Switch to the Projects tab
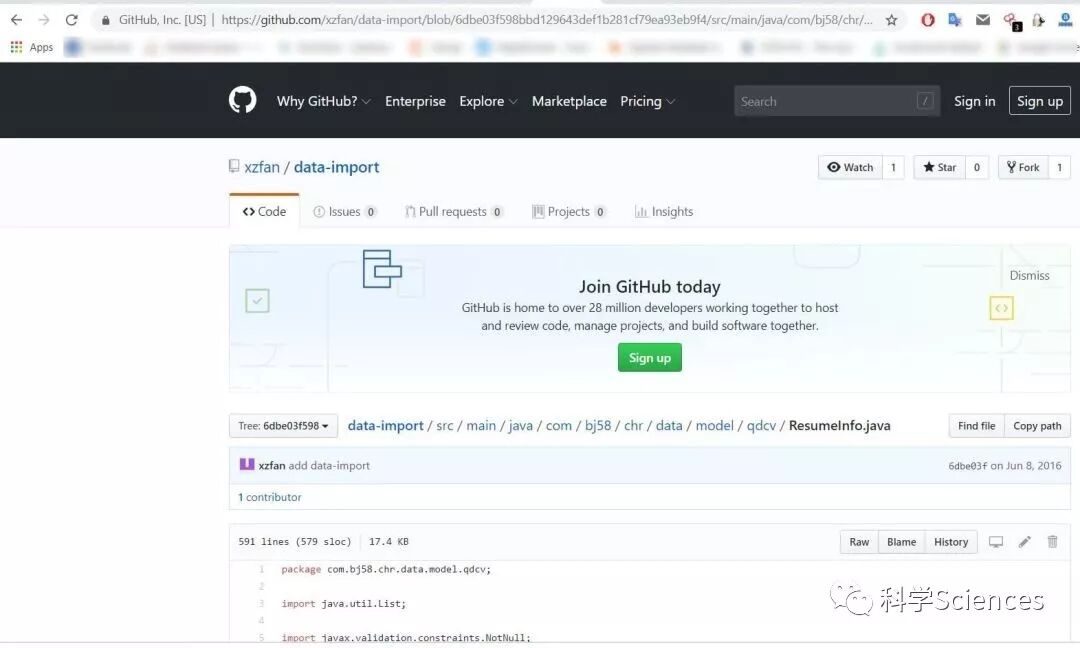This screenshot has width=1080, height=648. 569,211
